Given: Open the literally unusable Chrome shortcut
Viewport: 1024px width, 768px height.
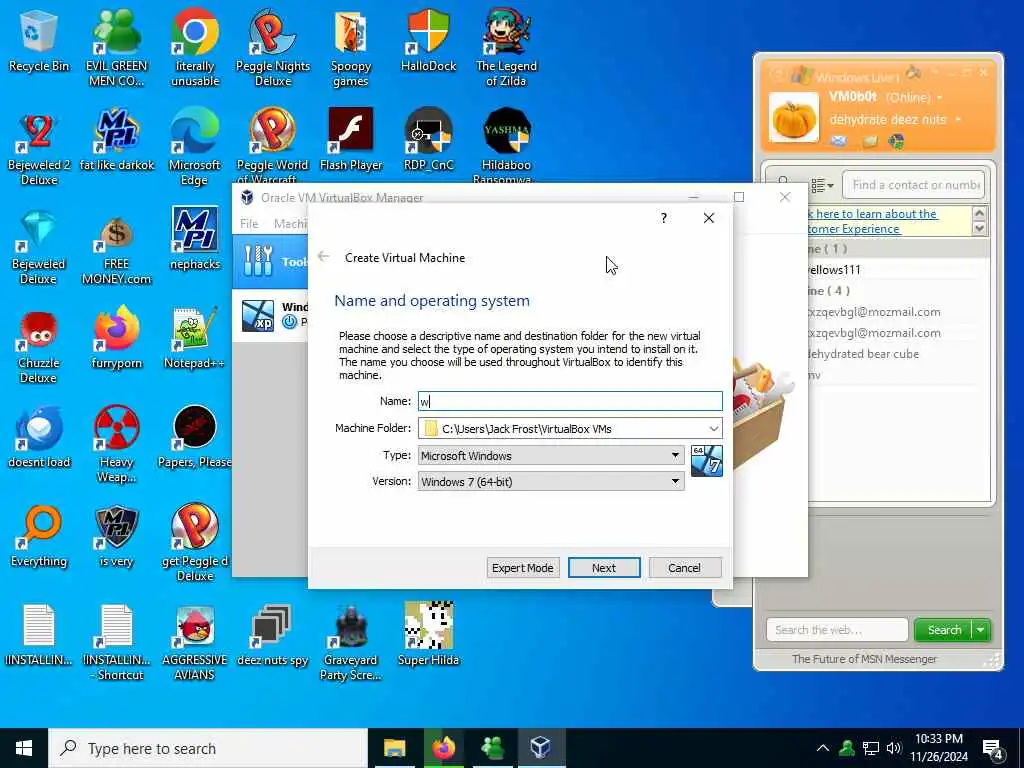Looking at the screenshot, I should pos(195,48).
